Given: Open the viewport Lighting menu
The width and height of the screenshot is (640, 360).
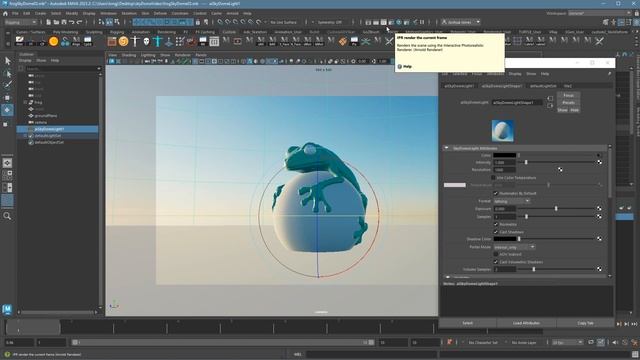Looking at the screenshot, I should [148, 55].
